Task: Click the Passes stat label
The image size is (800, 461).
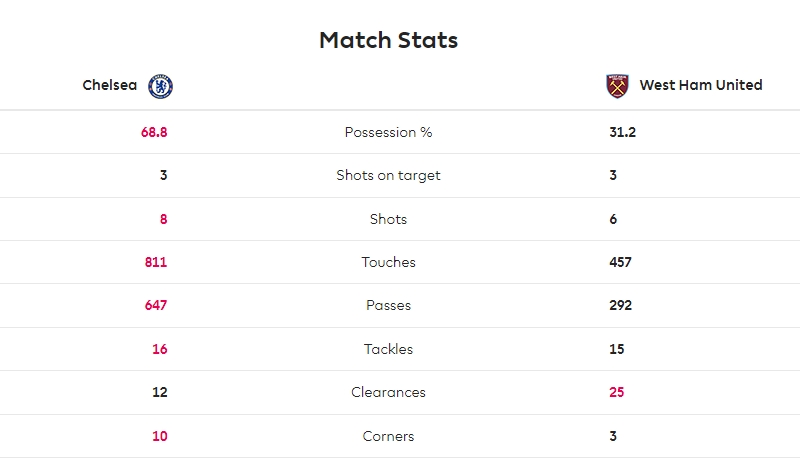Action: click(388, 305)
